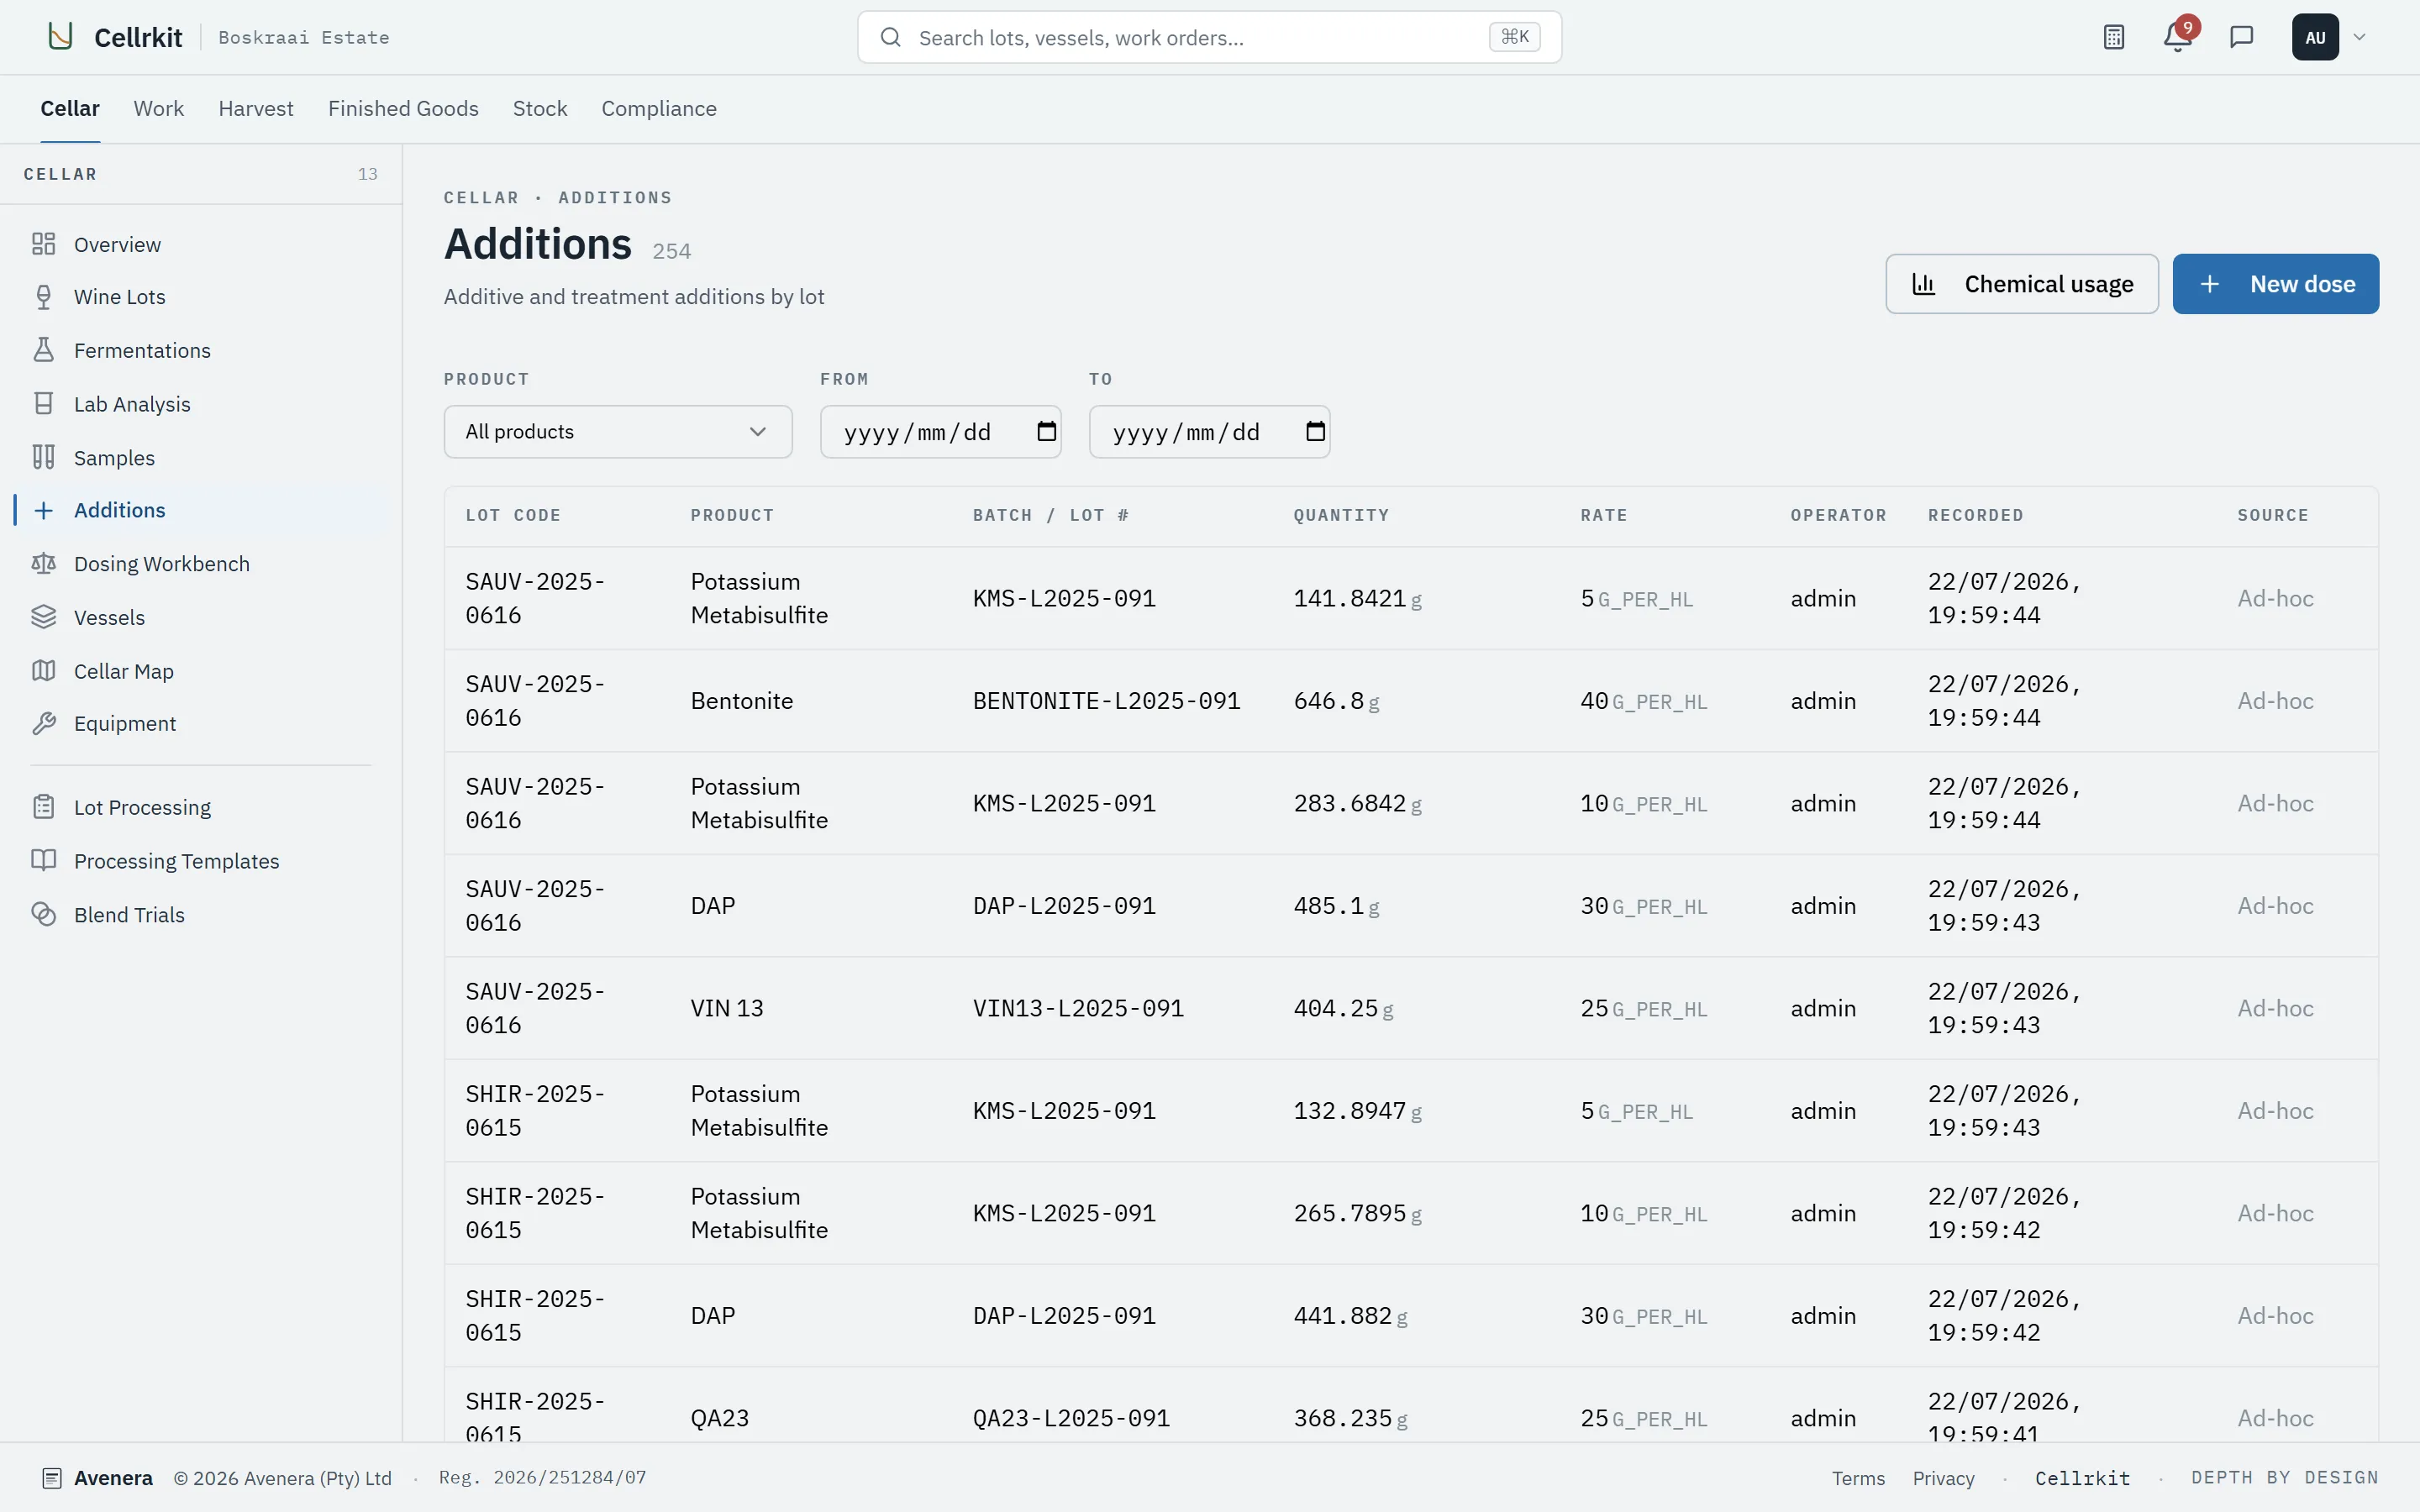Click QA23-L2025-091 batch cell
This screenshot has height=1512, width=2420.
click(1071, 1418)
